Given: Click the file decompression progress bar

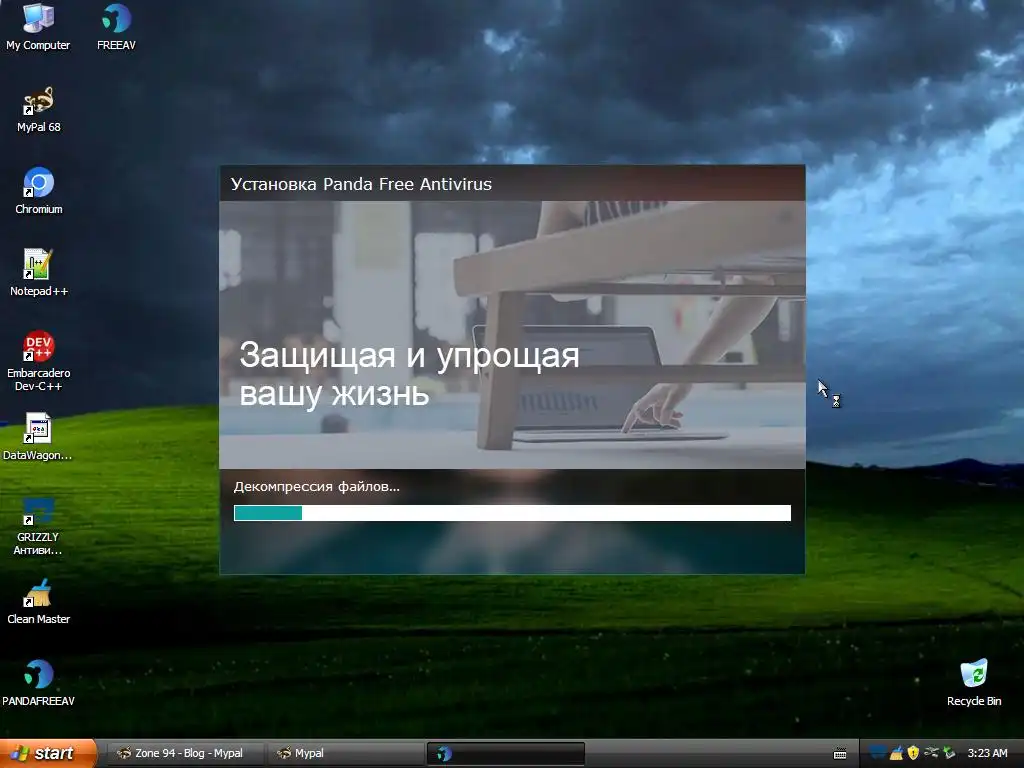Looking at the screenshot, I should (x=512, y=513).
